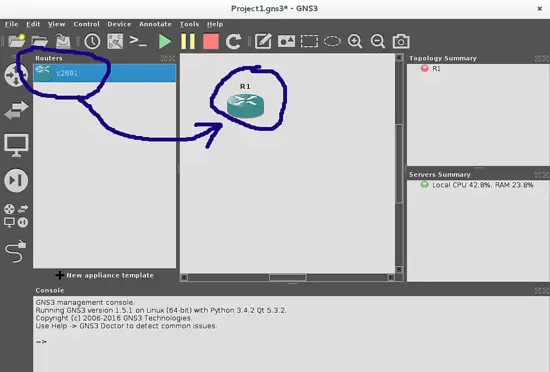
Task: Suspend all devices with yellow pause
Action: (188, 41)
